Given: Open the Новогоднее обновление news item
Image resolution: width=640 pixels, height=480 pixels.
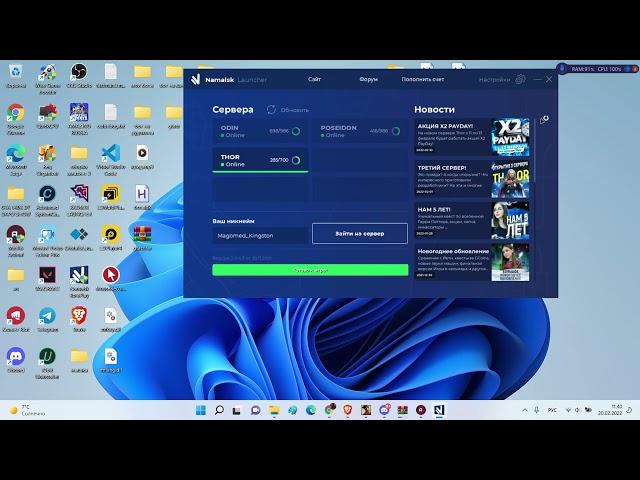Looking at the screenshot, I should coord(472,262).
